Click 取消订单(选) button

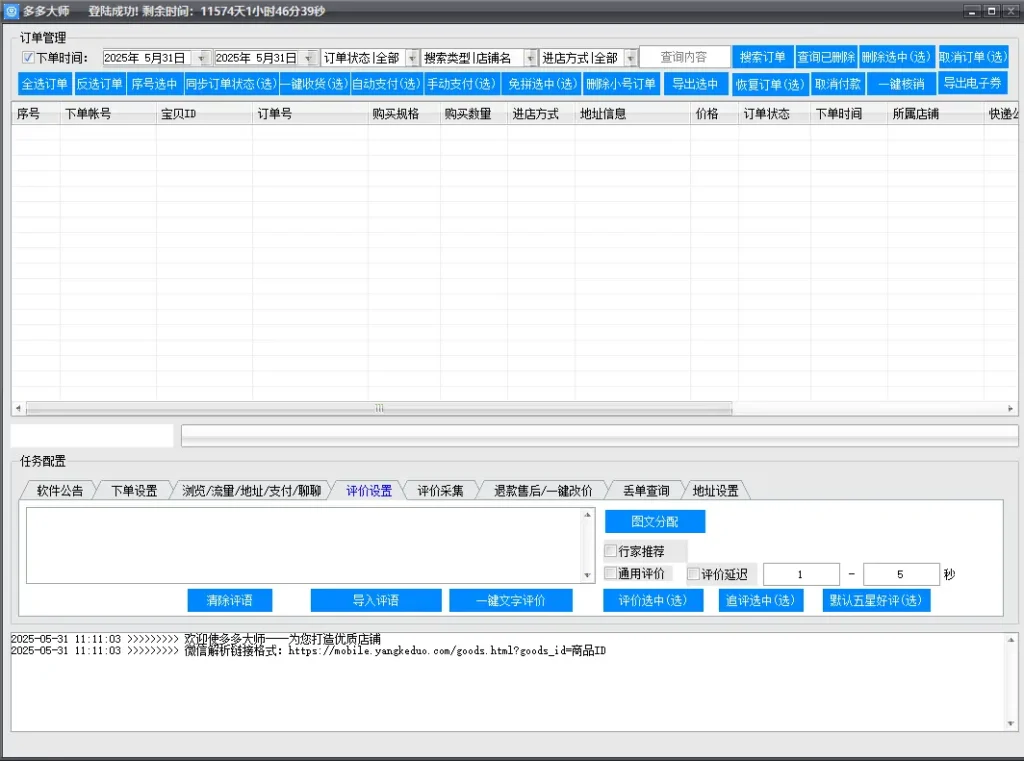pos(974,57)
